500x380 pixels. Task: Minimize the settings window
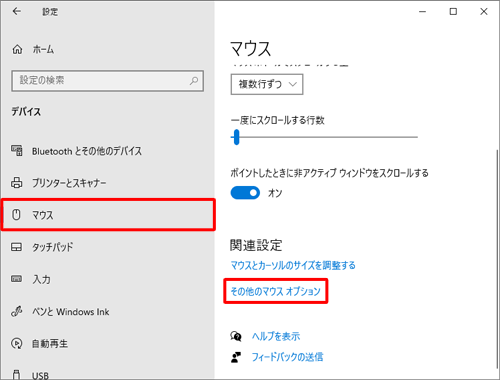coord(423,12)
